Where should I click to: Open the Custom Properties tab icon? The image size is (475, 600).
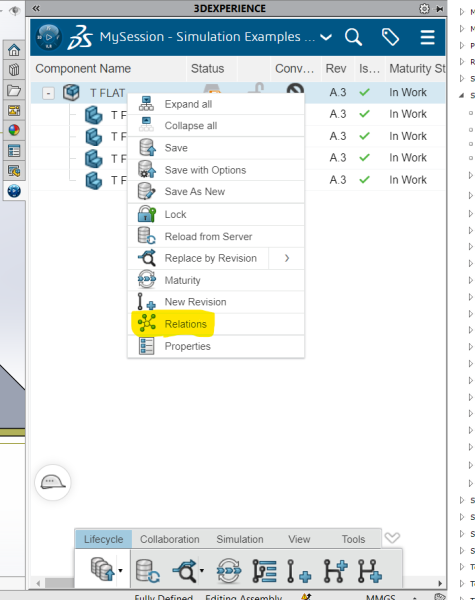[x=14, y=151]
